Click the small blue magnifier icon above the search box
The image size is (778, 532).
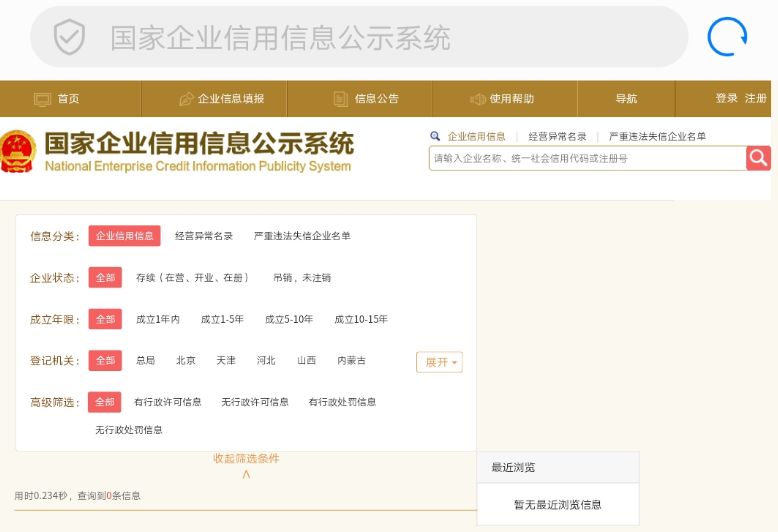pyautogui.click(x=435, y=136)
